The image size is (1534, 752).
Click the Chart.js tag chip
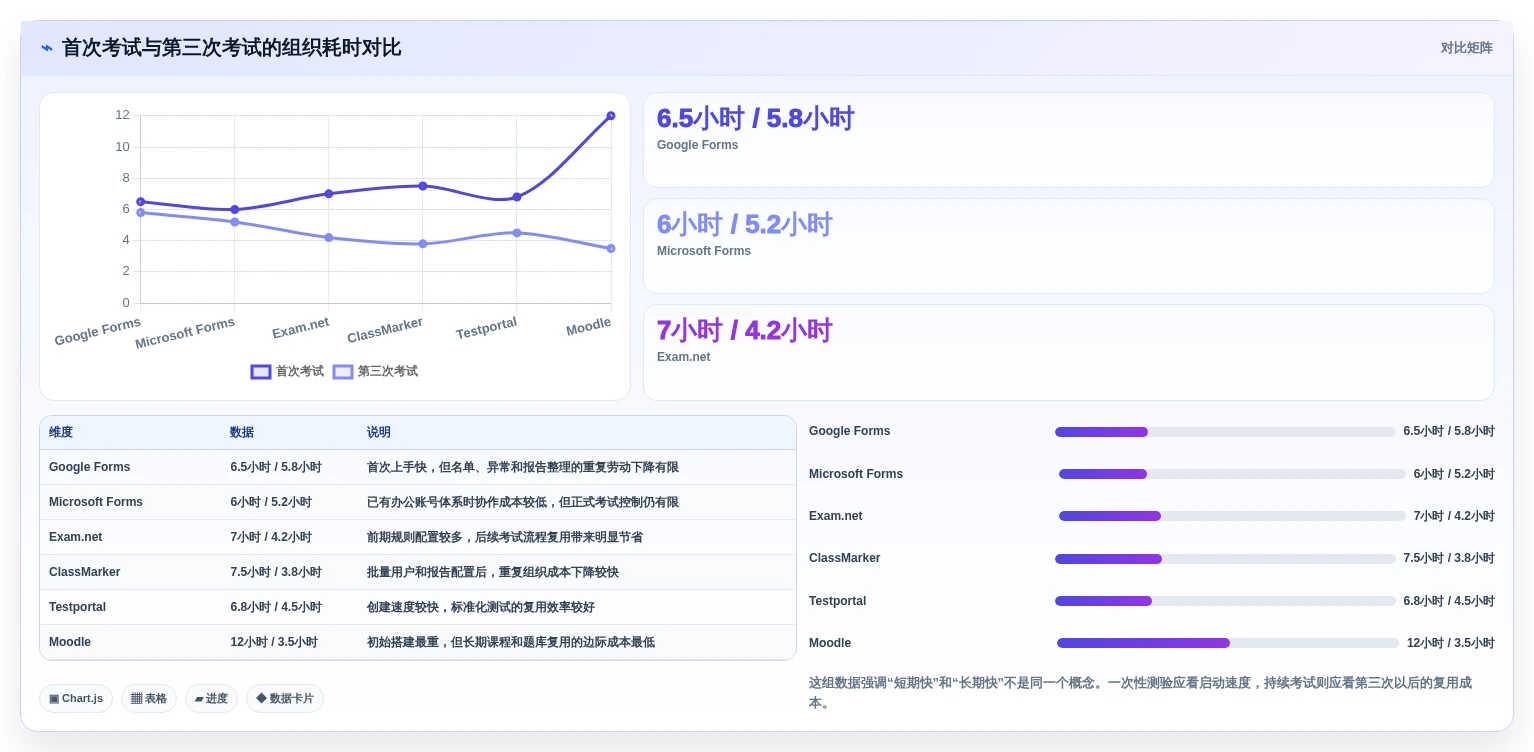[76, 698]
